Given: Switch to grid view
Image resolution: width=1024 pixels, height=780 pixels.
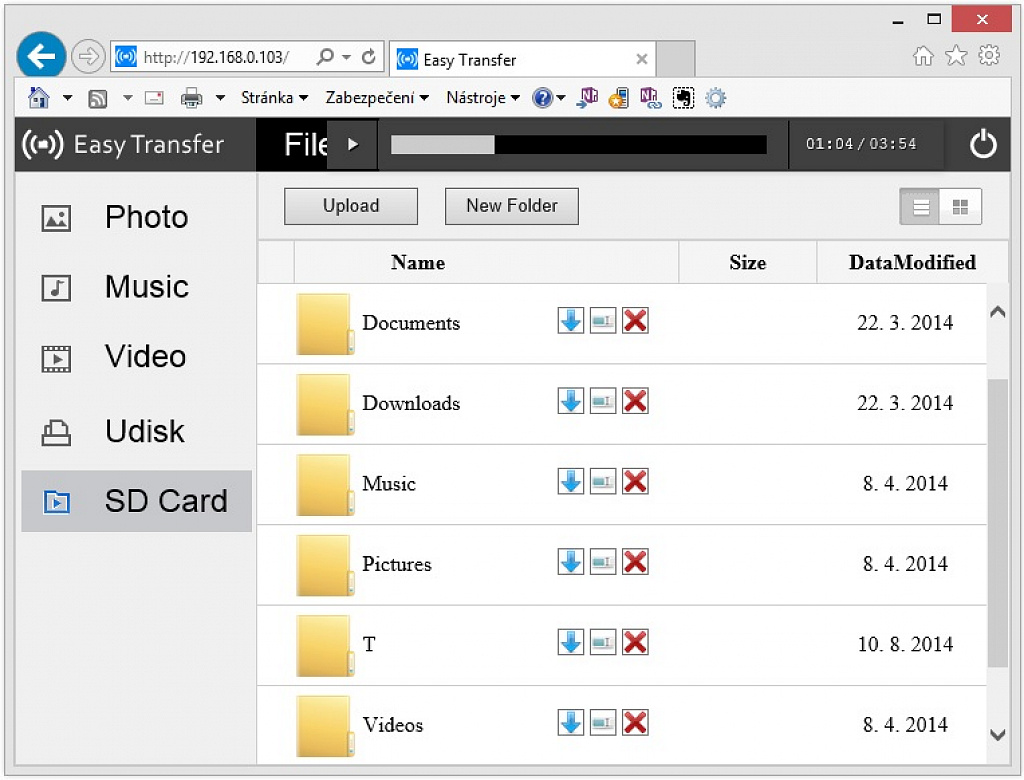Looking at the screenshot, I should point(961,207).
